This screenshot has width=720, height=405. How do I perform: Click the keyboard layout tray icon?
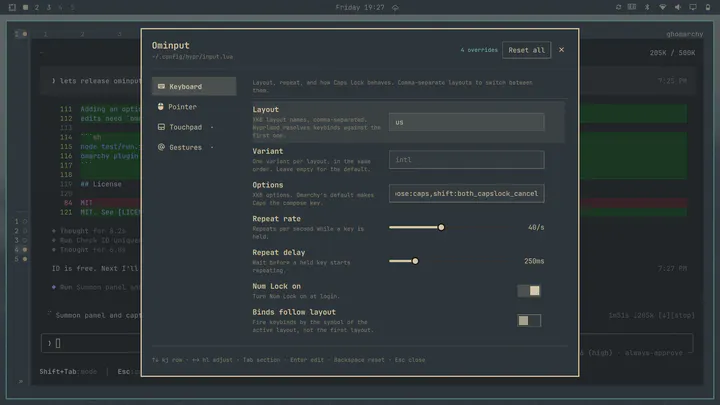632,7
